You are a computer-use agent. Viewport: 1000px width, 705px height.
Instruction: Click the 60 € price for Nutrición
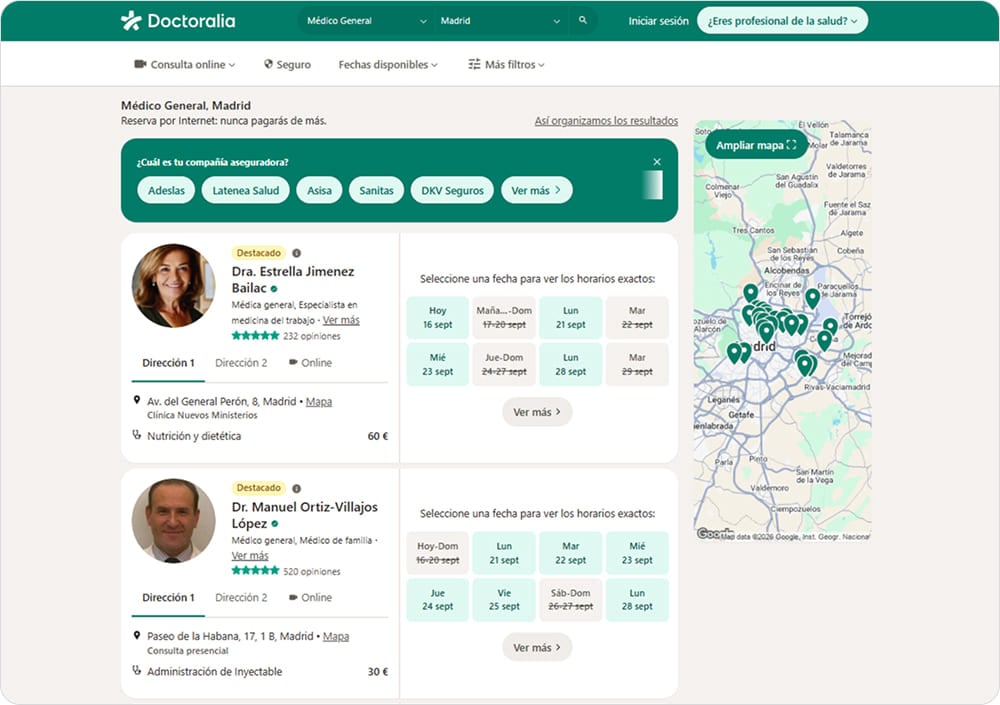378,436
